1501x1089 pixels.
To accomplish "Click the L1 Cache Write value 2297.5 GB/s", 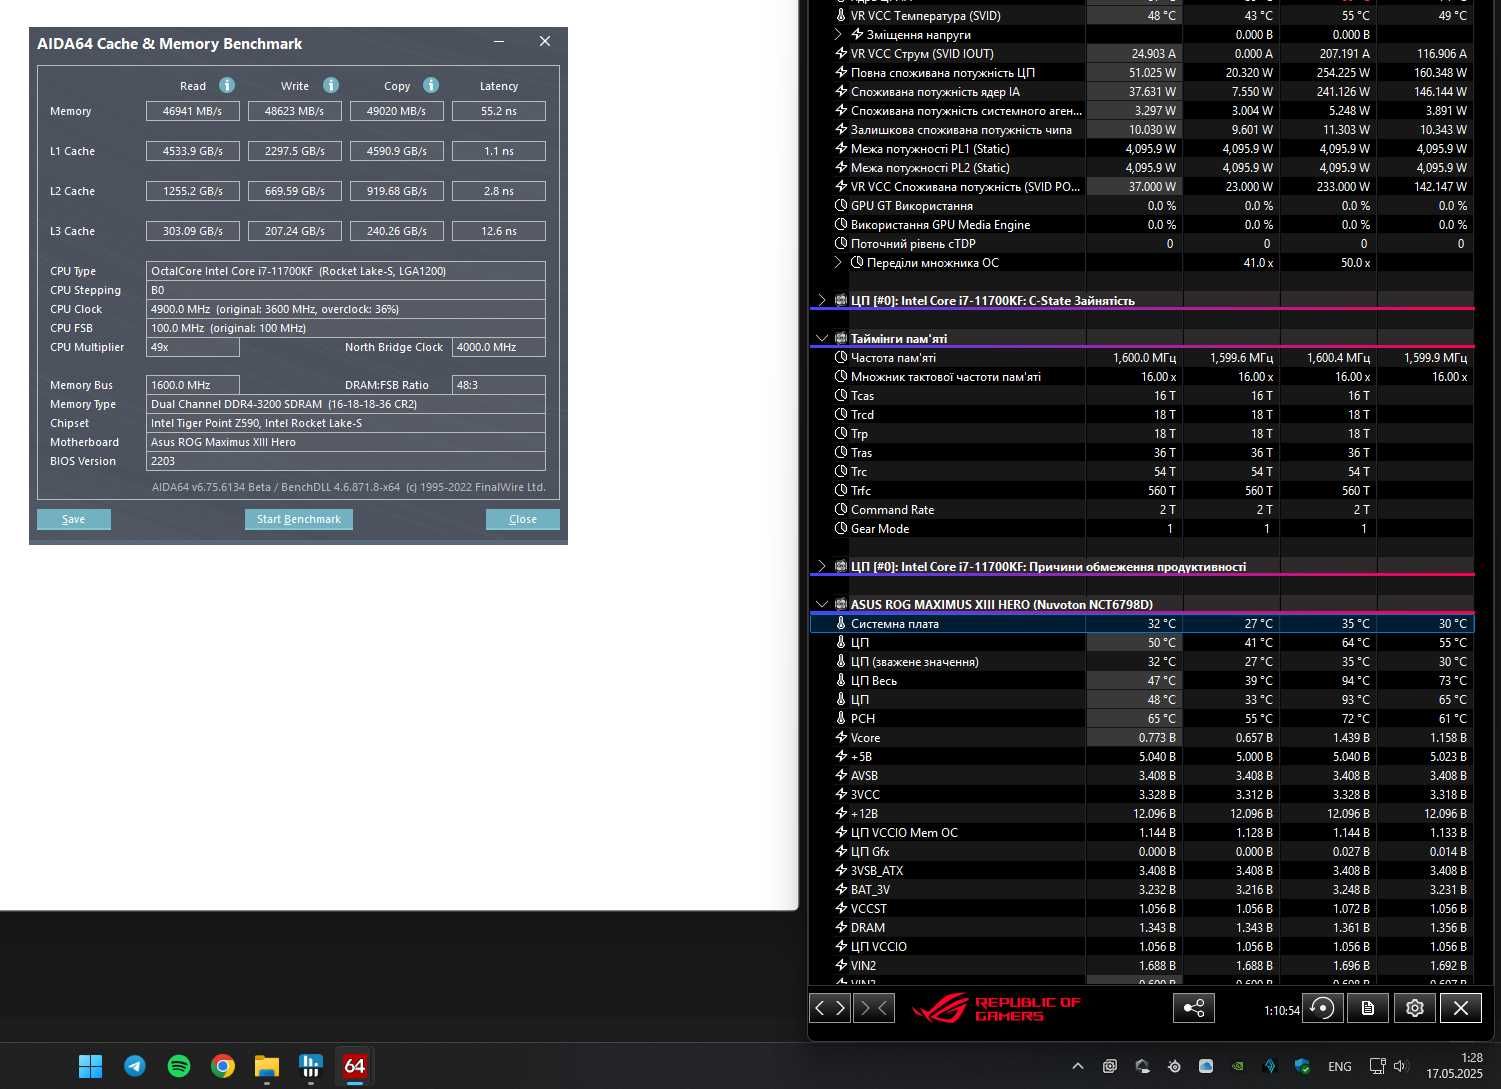I will 295,151.
